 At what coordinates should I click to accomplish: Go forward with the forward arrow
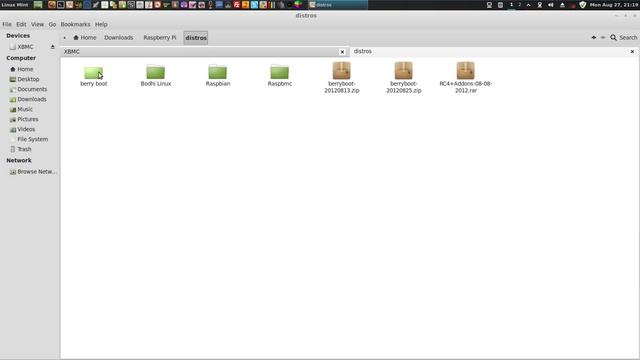603,38
